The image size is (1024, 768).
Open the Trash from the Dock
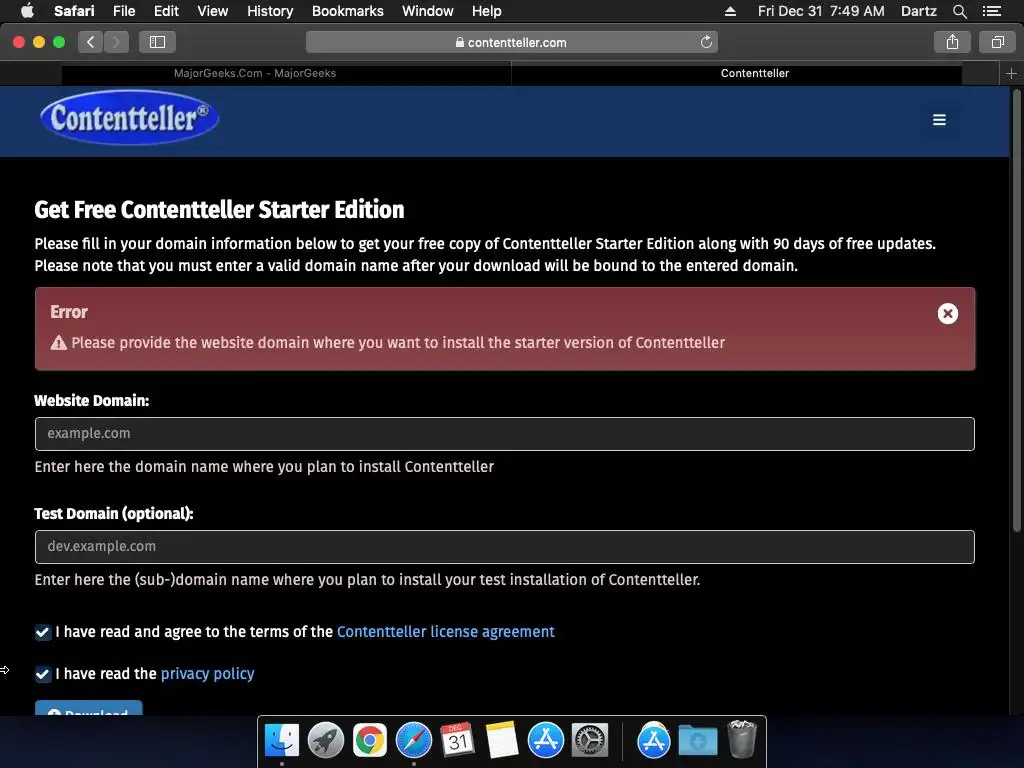pos(741,739)
